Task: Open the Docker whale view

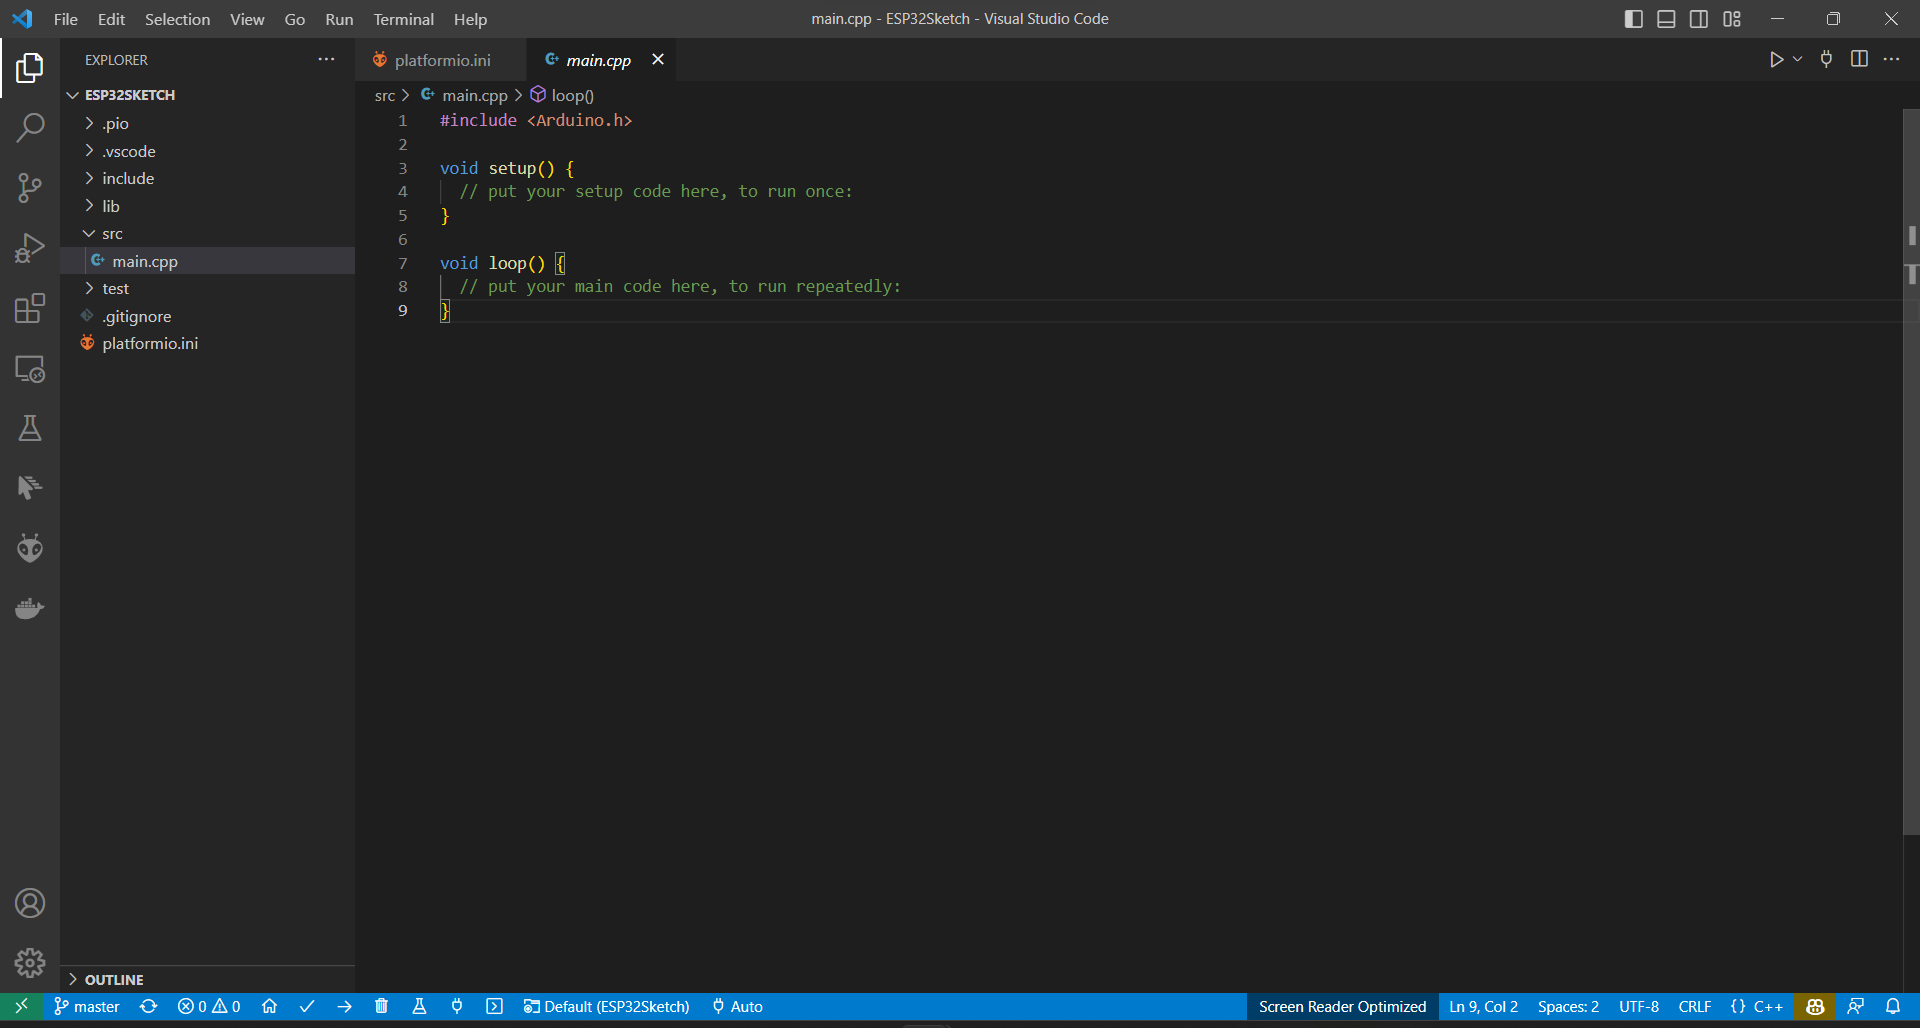Action: (x=30, y=608)
